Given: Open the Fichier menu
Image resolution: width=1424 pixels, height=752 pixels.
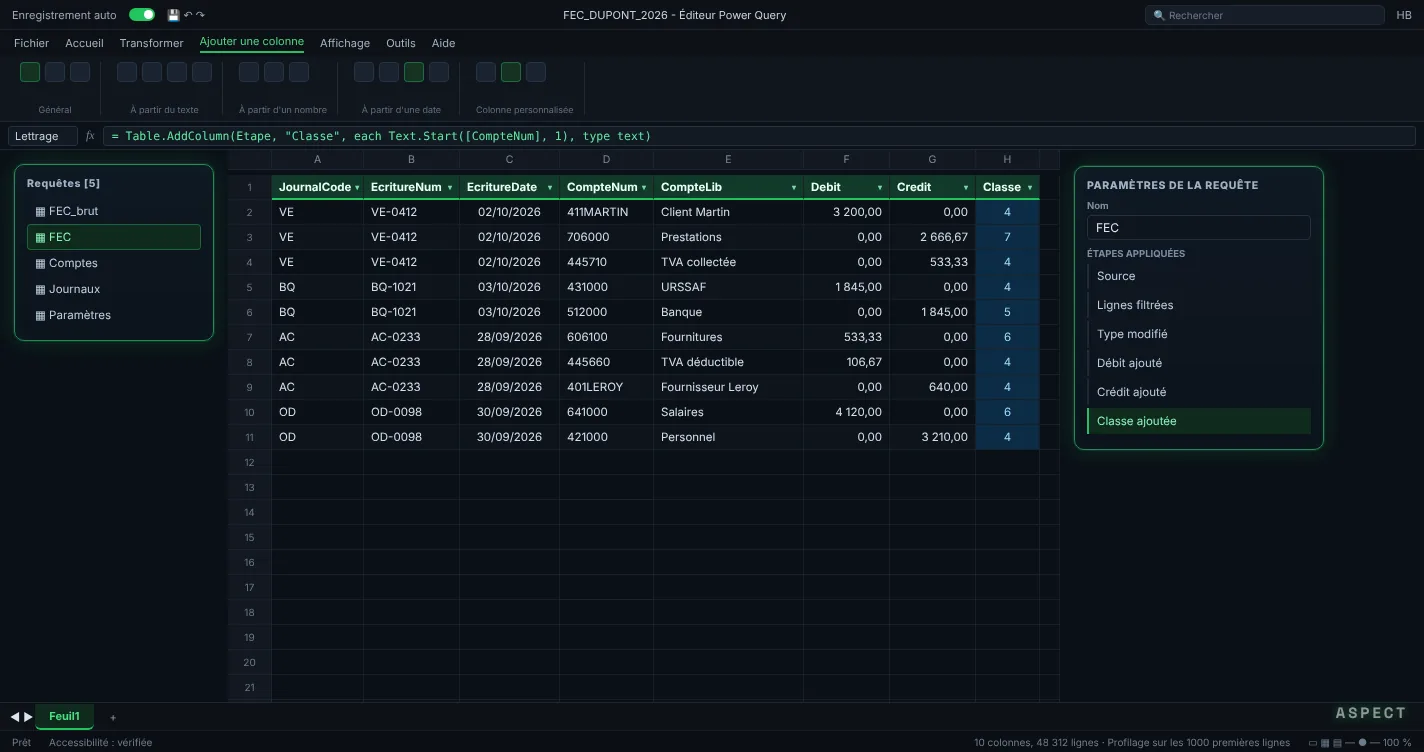Looking at the screenshot, I should [x=32, y=43].
